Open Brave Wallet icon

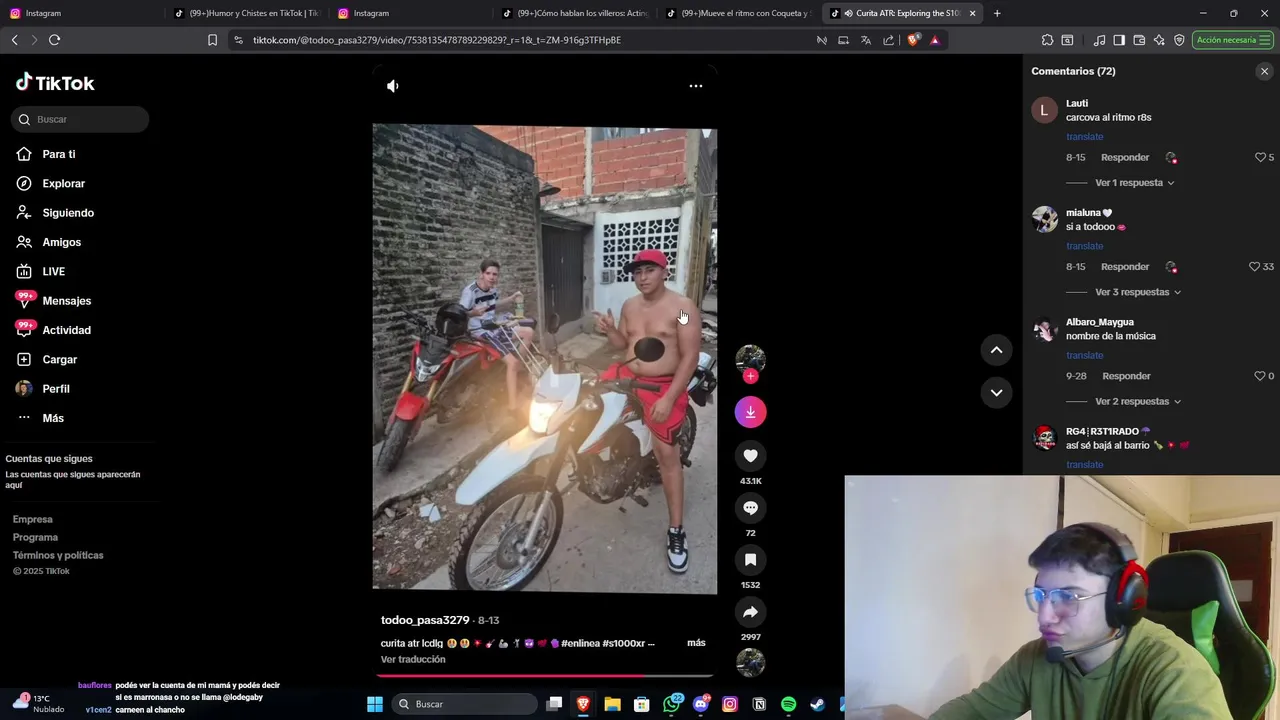(1139, 40)
